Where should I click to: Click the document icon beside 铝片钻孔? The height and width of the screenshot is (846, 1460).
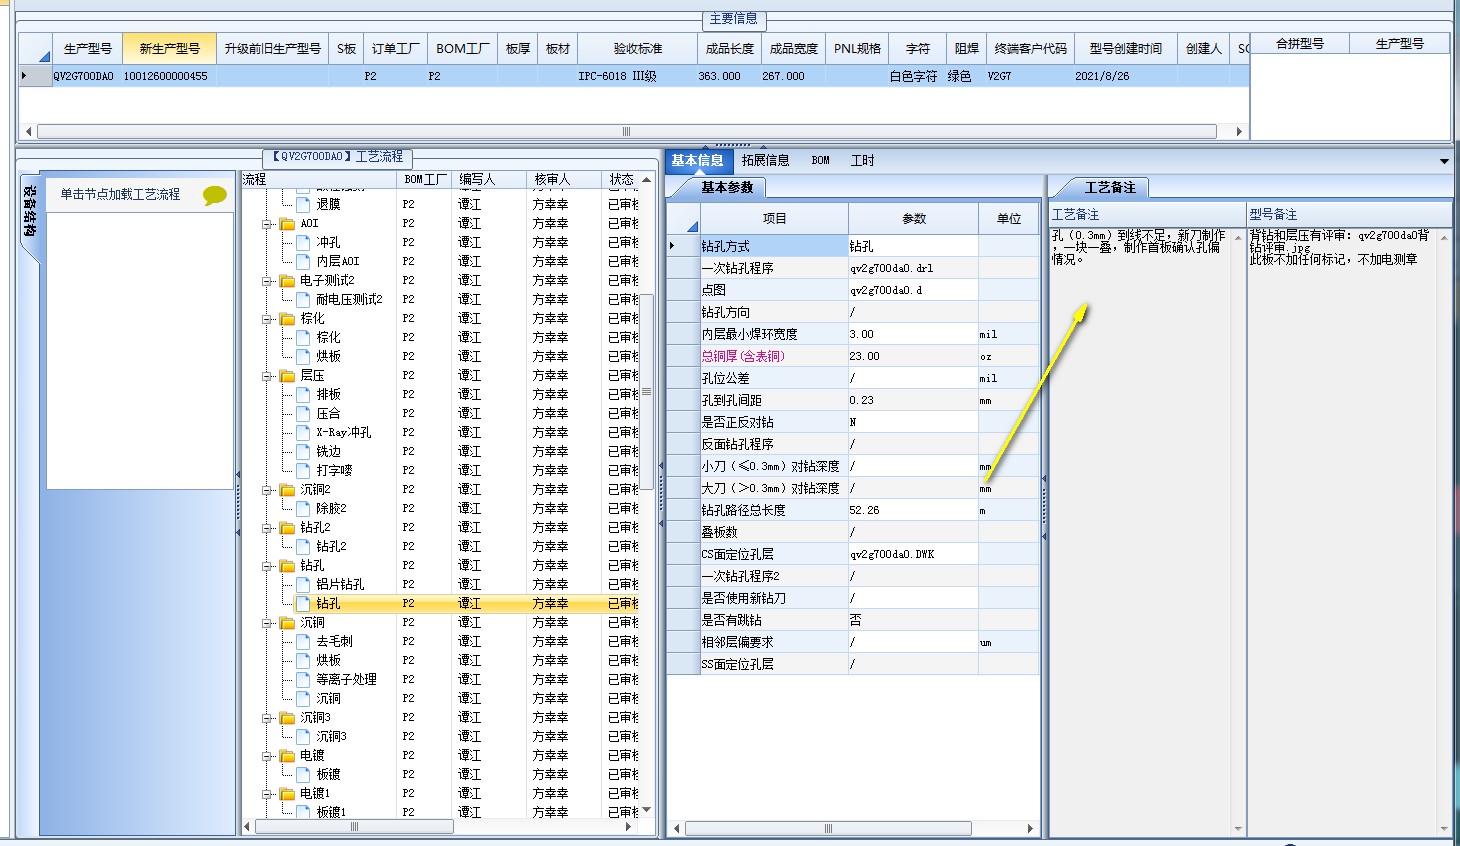304,584
